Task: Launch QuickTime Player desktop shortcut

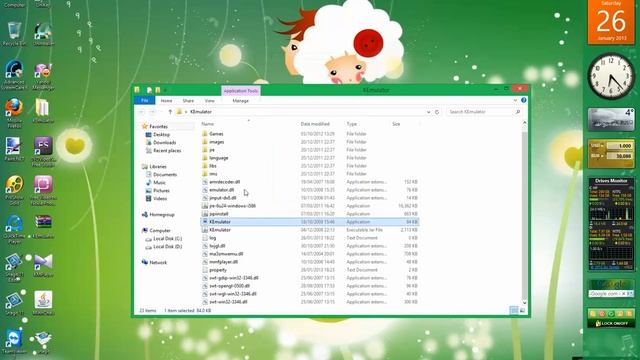Action: (14, 229)
